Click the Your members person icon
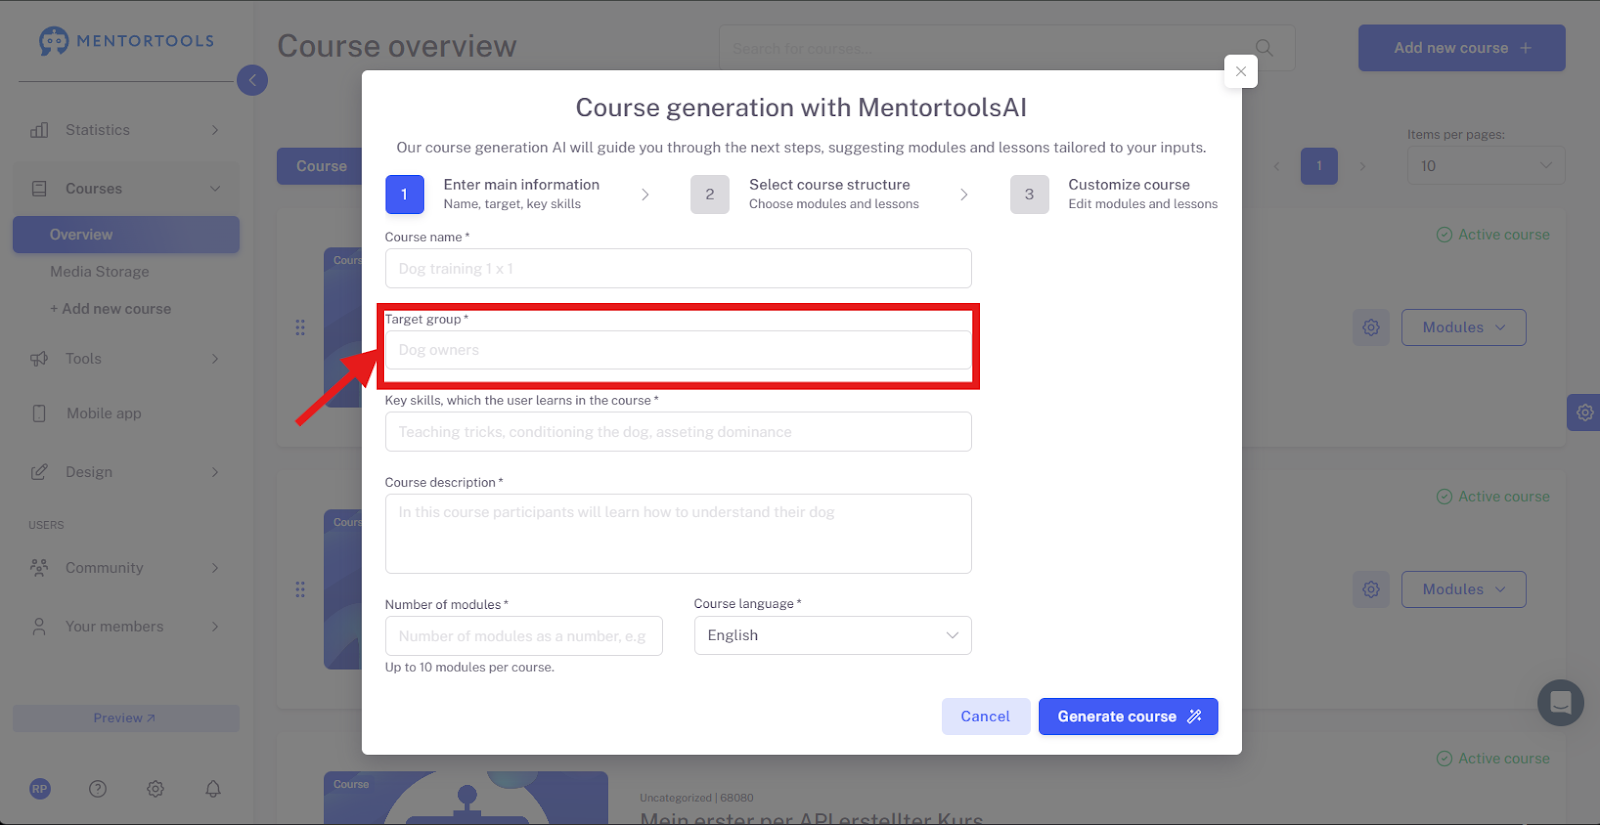 (40, 627)
